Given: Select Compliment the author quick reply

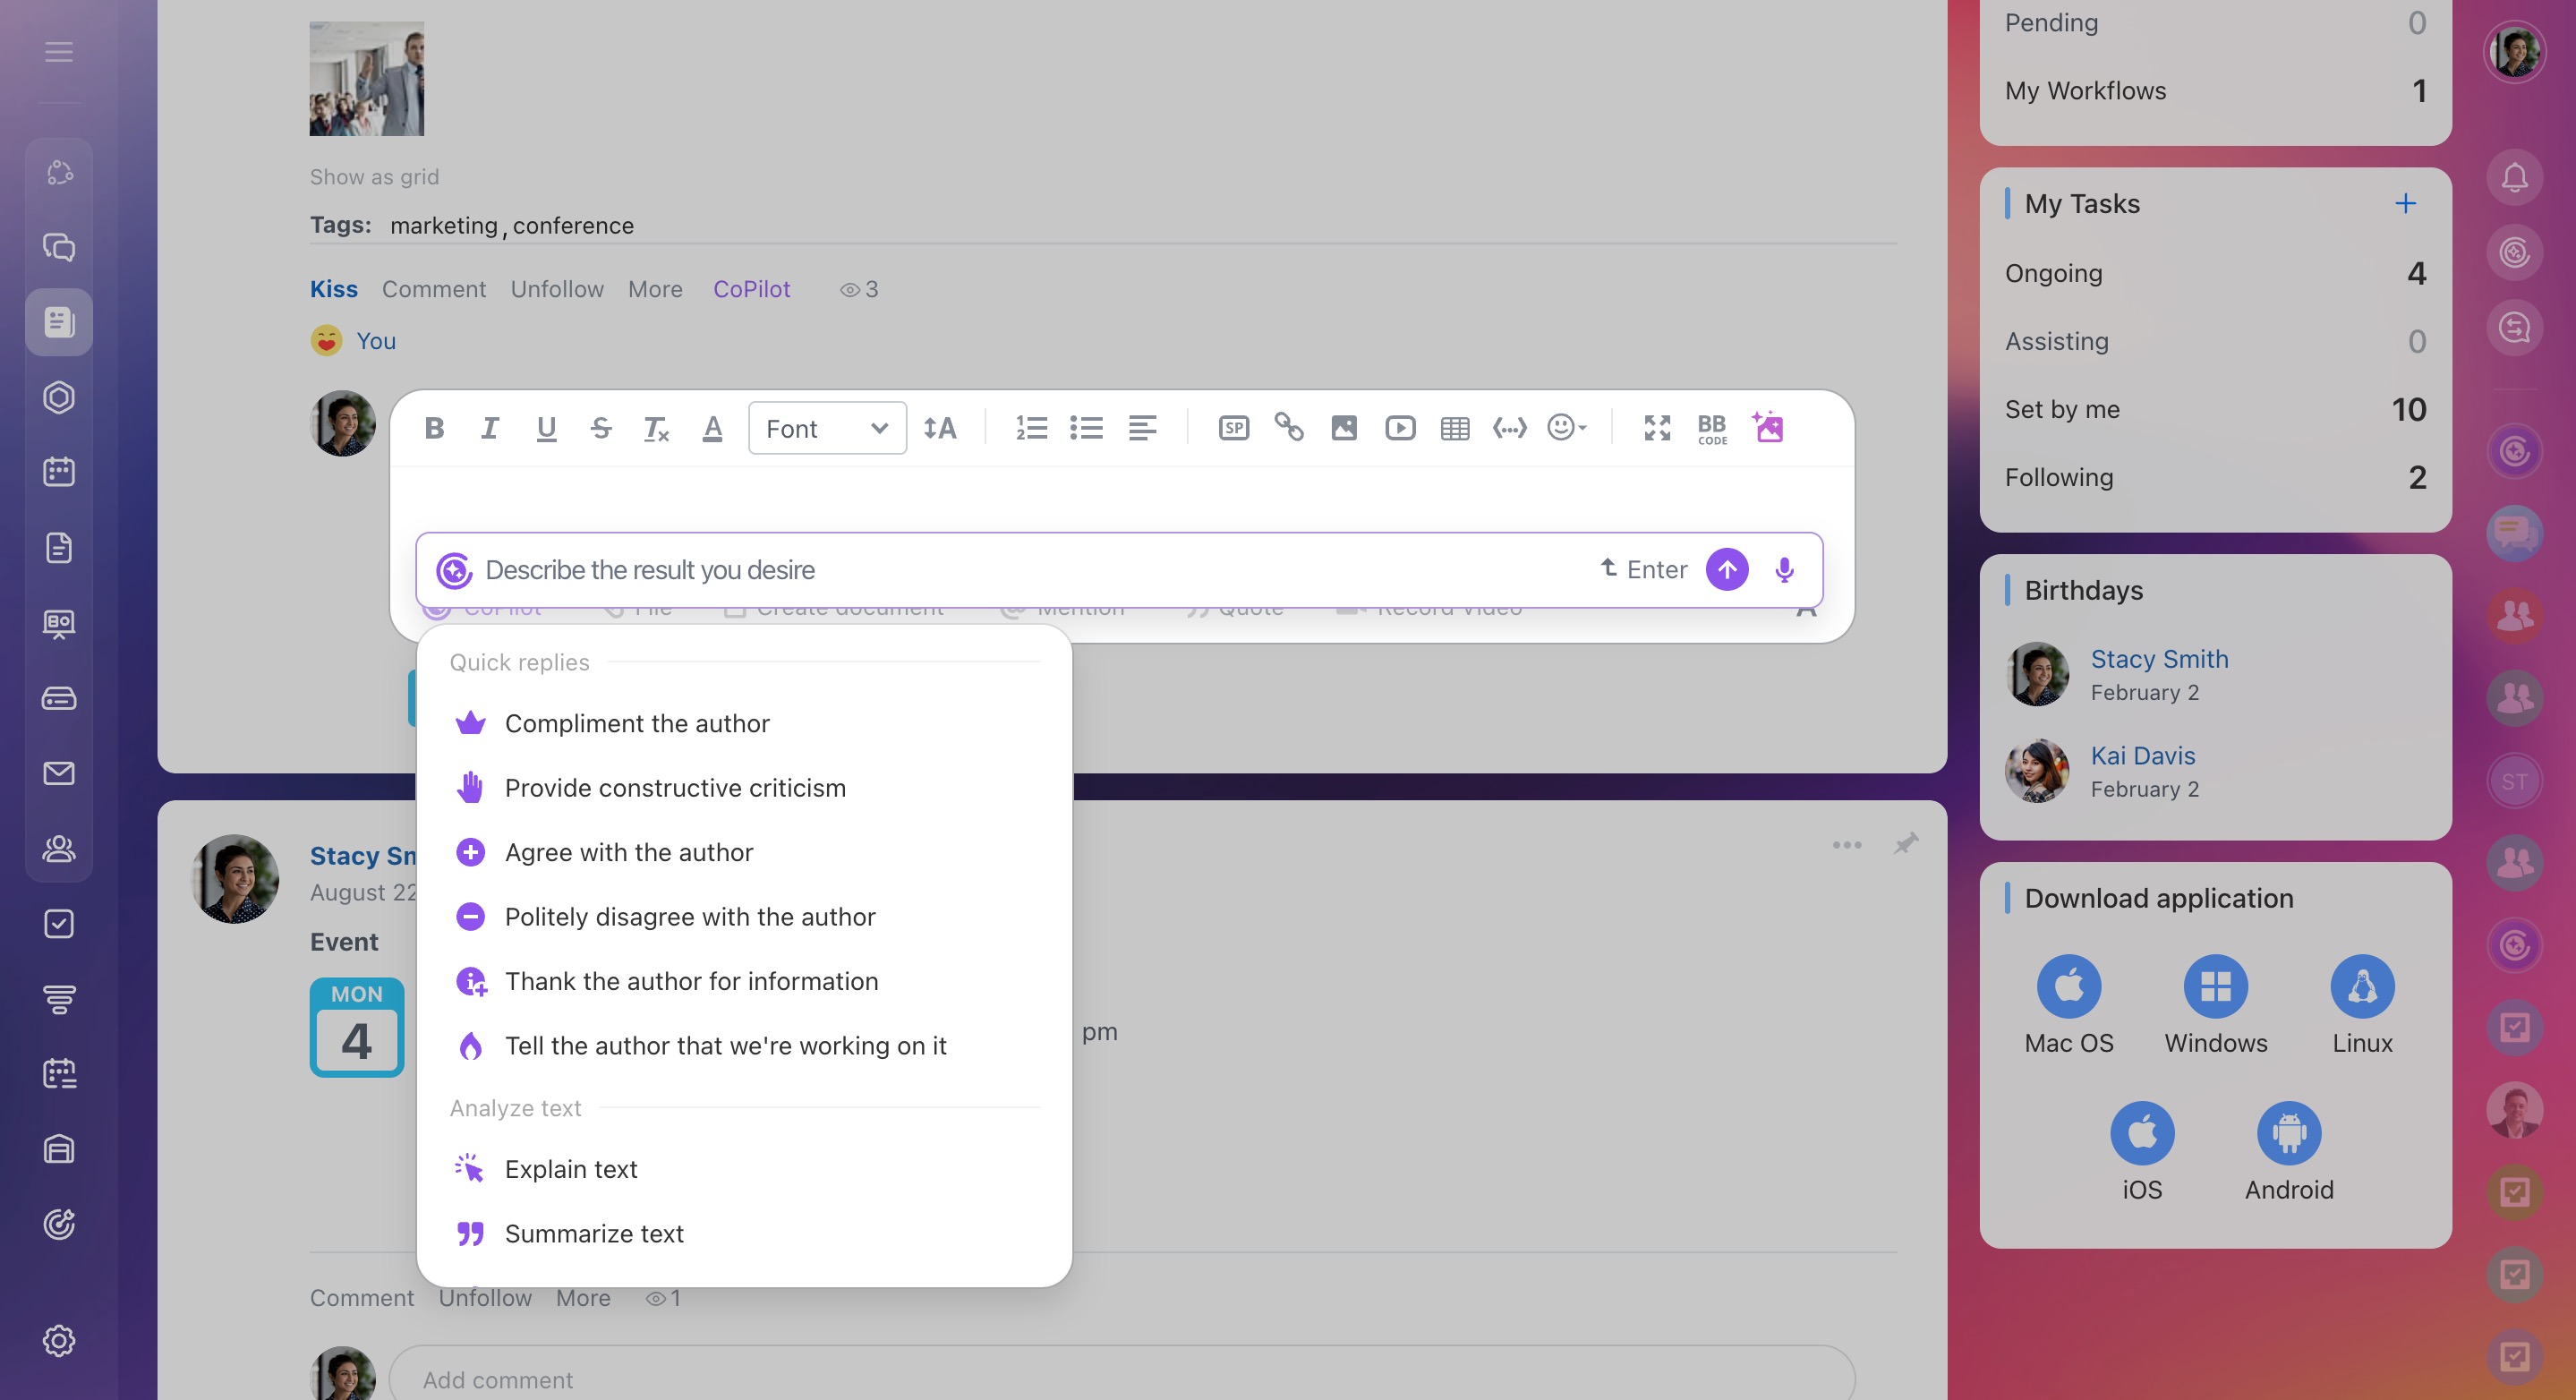Looking at the screenshot, I should coord(637,723).
